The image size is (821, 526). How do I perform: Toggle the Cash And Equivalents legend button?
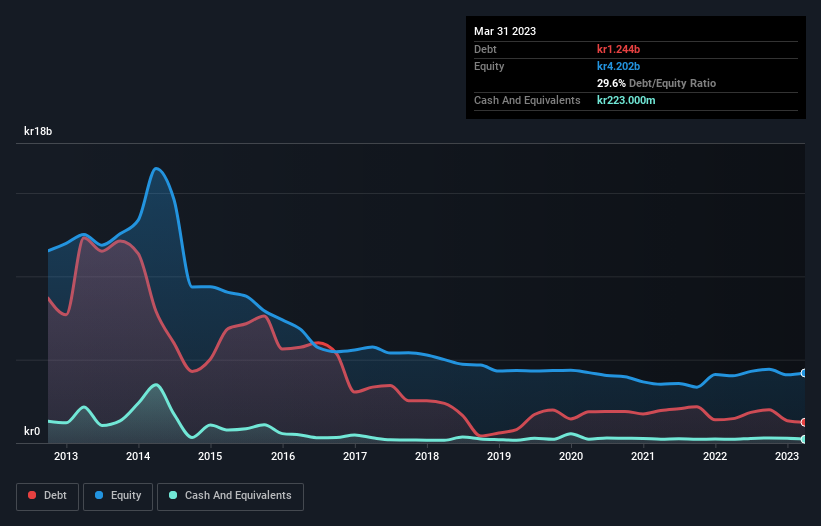(230, 496)
